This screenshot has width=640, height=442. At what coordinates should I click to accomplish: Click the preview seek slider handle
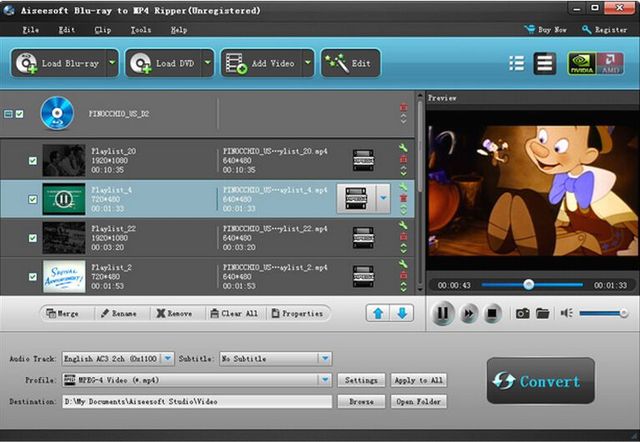(529, 284)
